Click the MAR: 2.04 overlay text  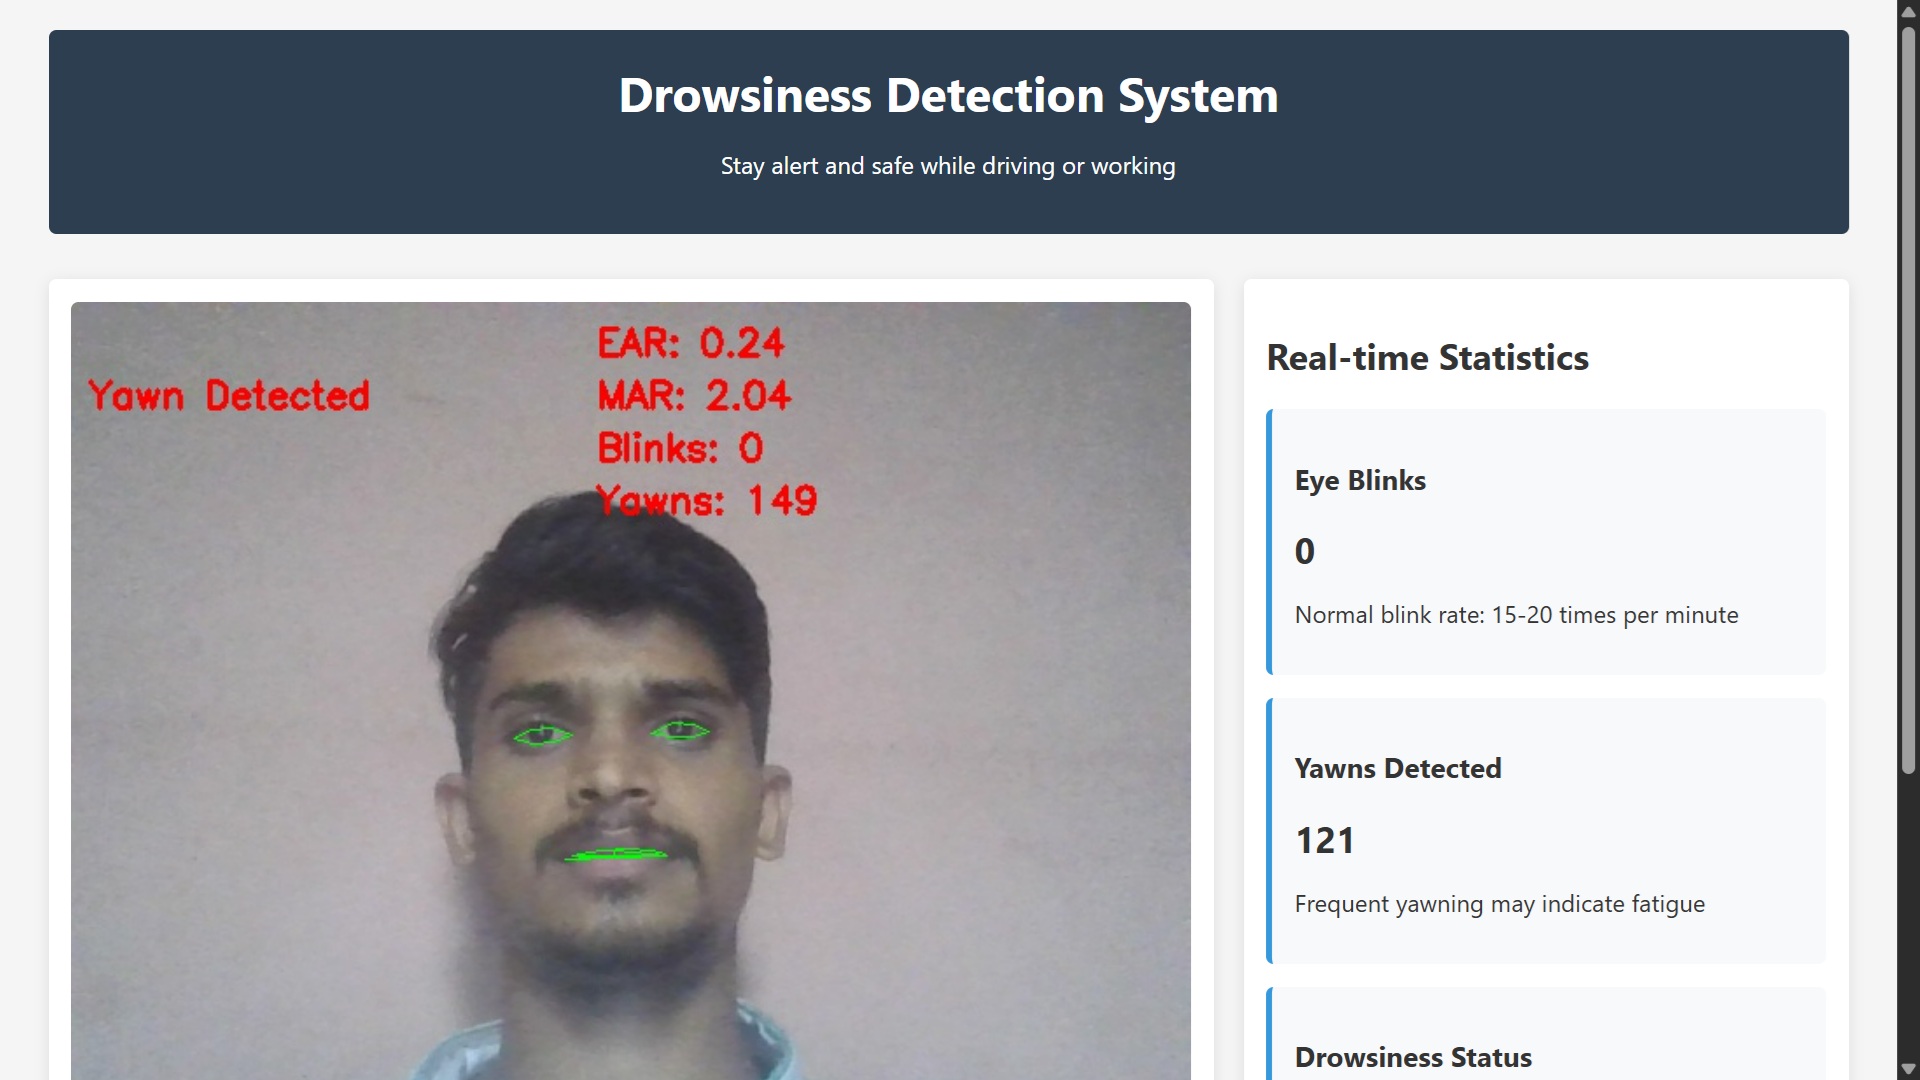(x=693, y=396)
